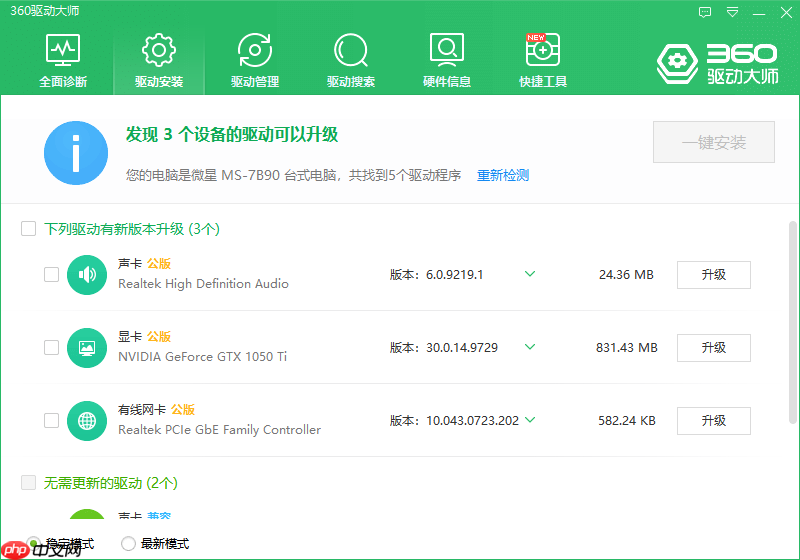800x560 pixels.
Task: Select the 驱动安装 gear icon
Action: (159, 50)
